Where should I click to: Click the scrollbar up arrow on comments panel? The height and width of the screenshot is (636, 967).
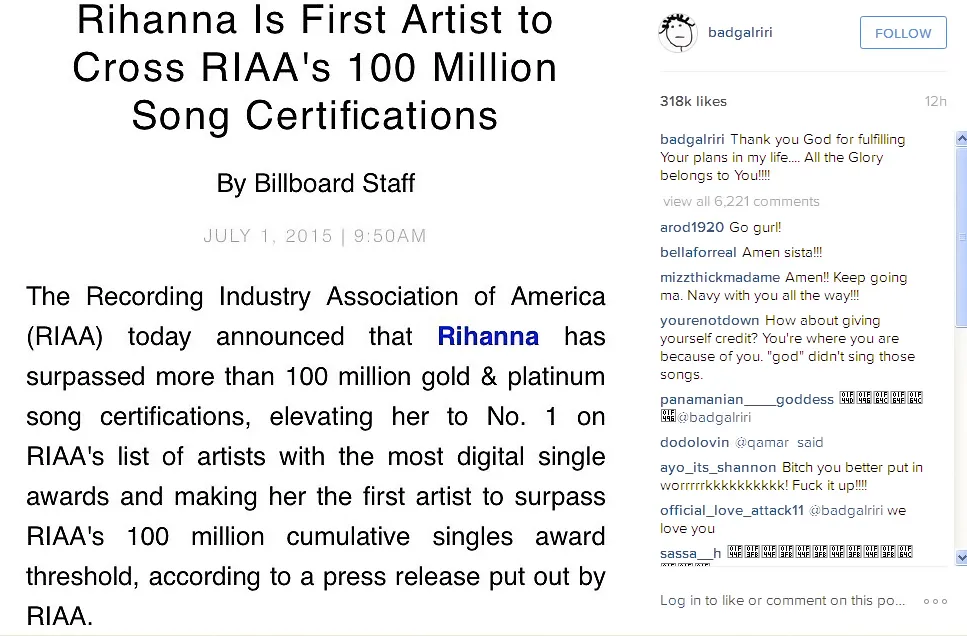(961, 137)
